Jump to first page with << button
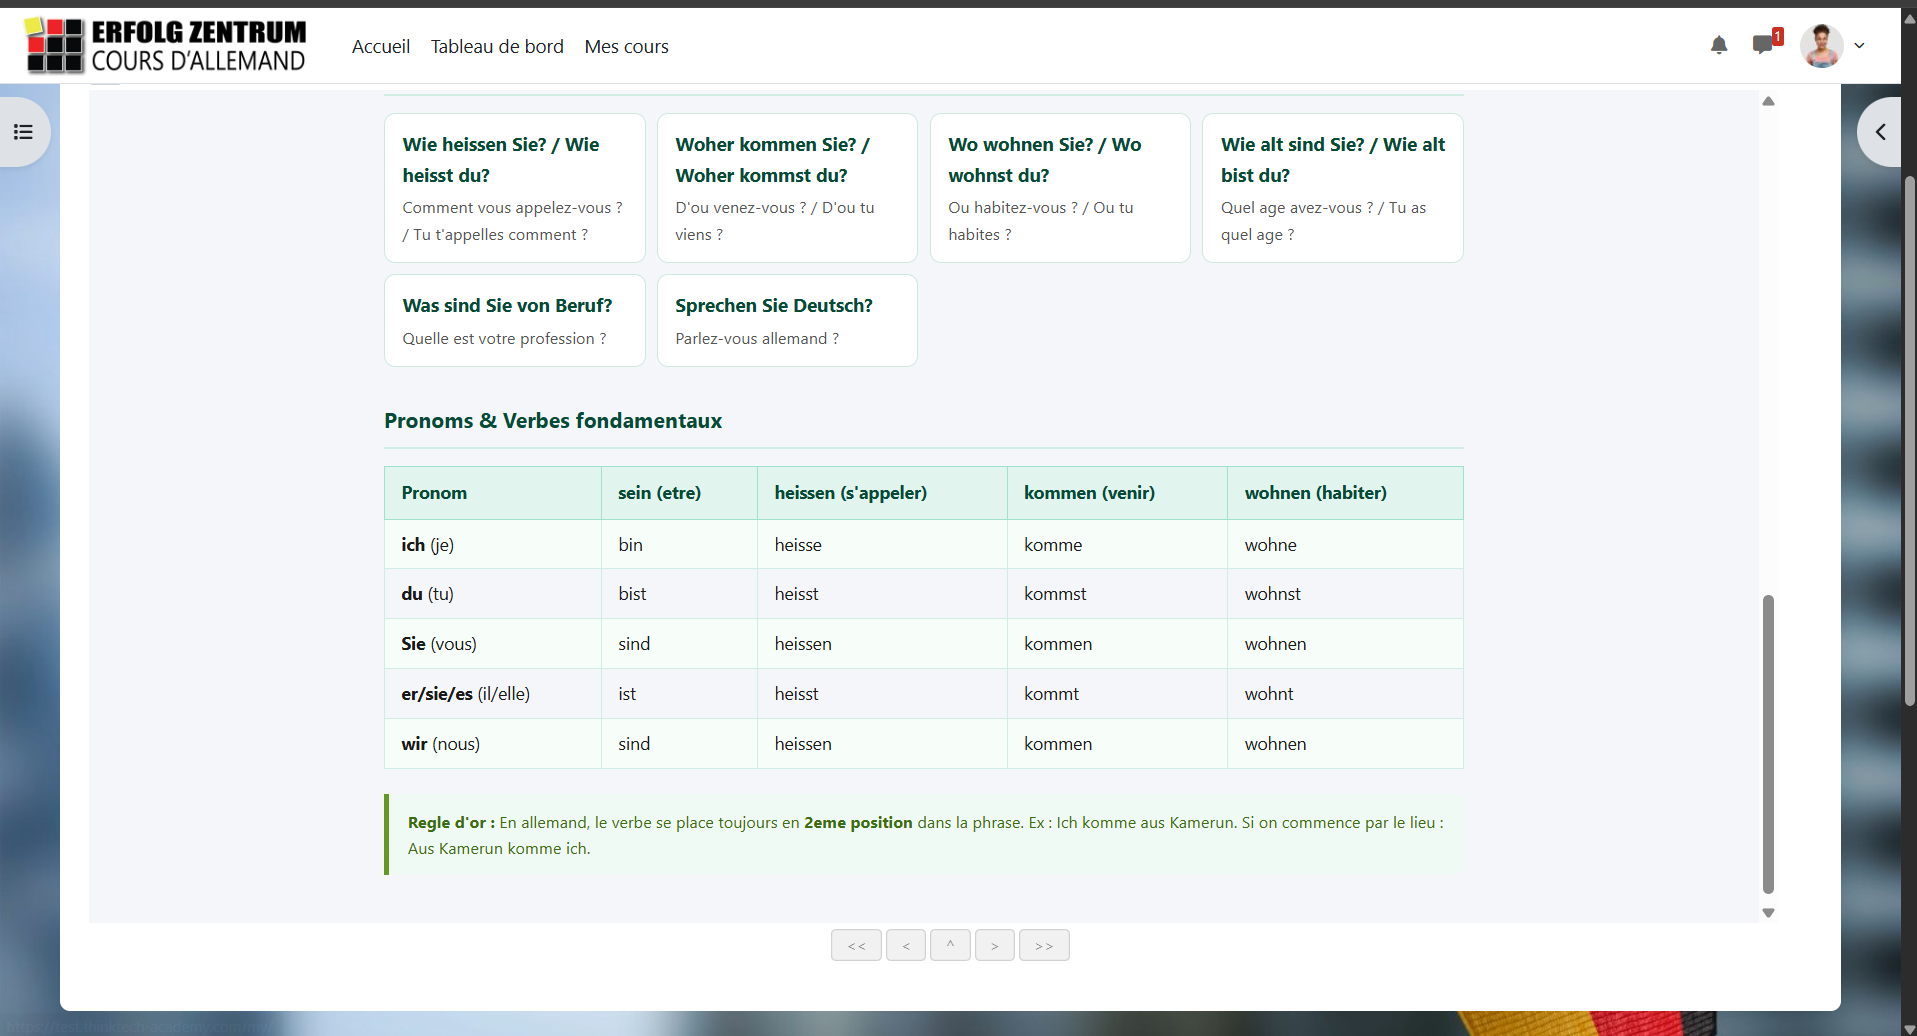Screen dimensions: 1917x1036 [x=856, y=945]
